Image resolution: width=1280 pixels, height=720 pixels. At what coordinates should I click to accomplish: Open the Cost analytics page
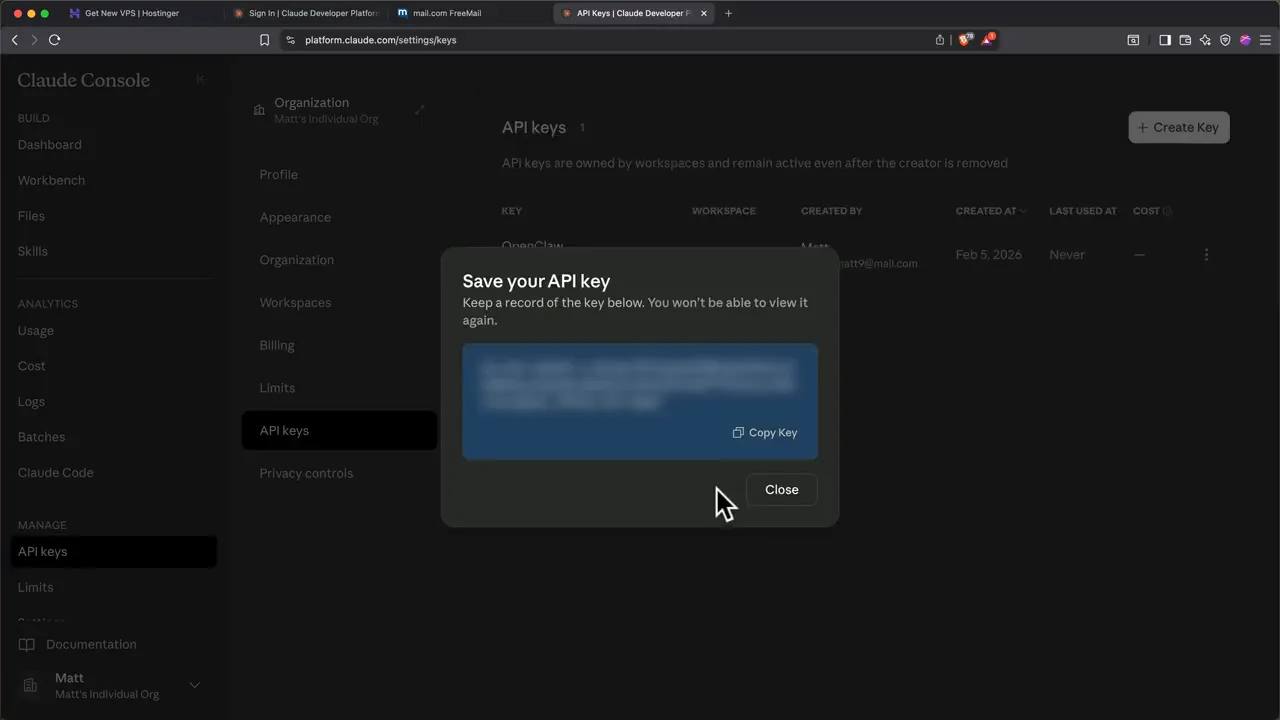[x=32, y=366]
